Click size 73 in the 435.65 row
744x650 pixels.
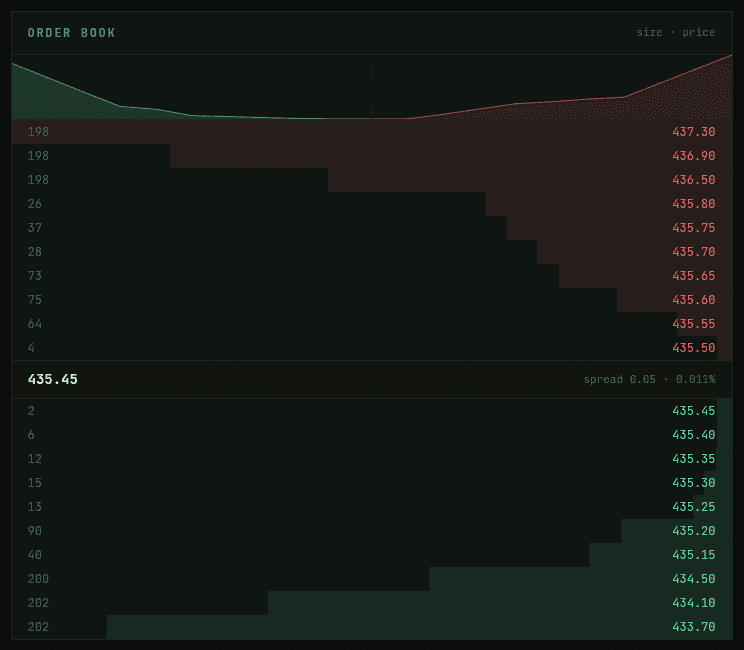pyautogui.click(x=35, y=276)
